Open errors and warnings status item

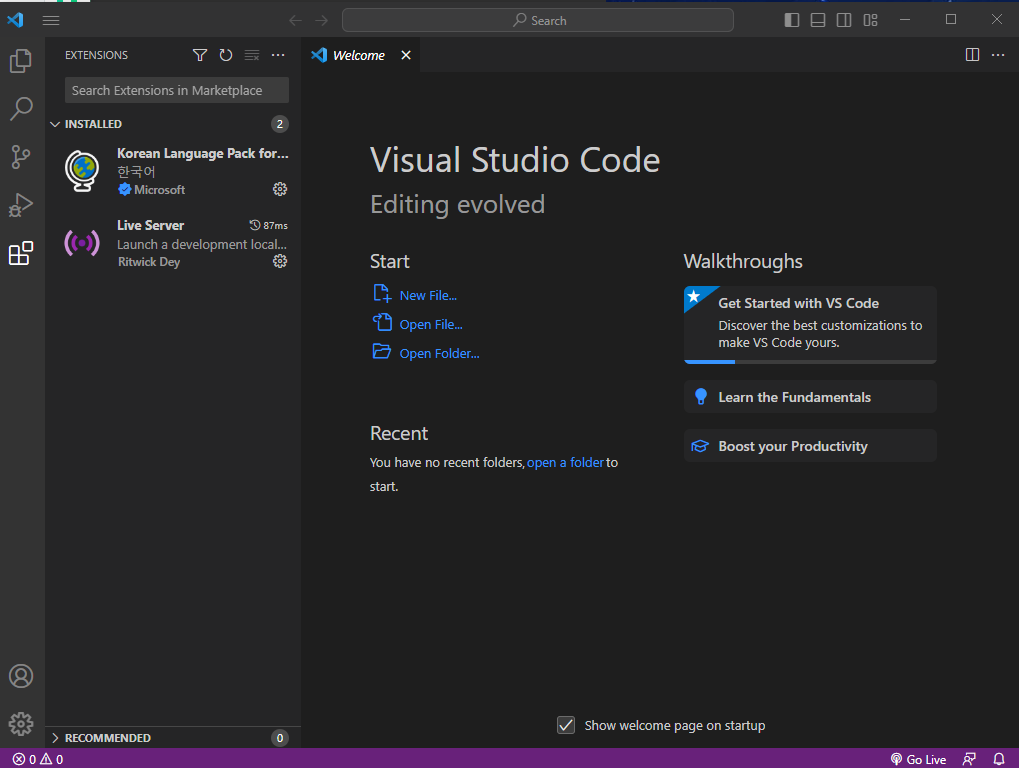pyautogui.click(x=38, y=759)
